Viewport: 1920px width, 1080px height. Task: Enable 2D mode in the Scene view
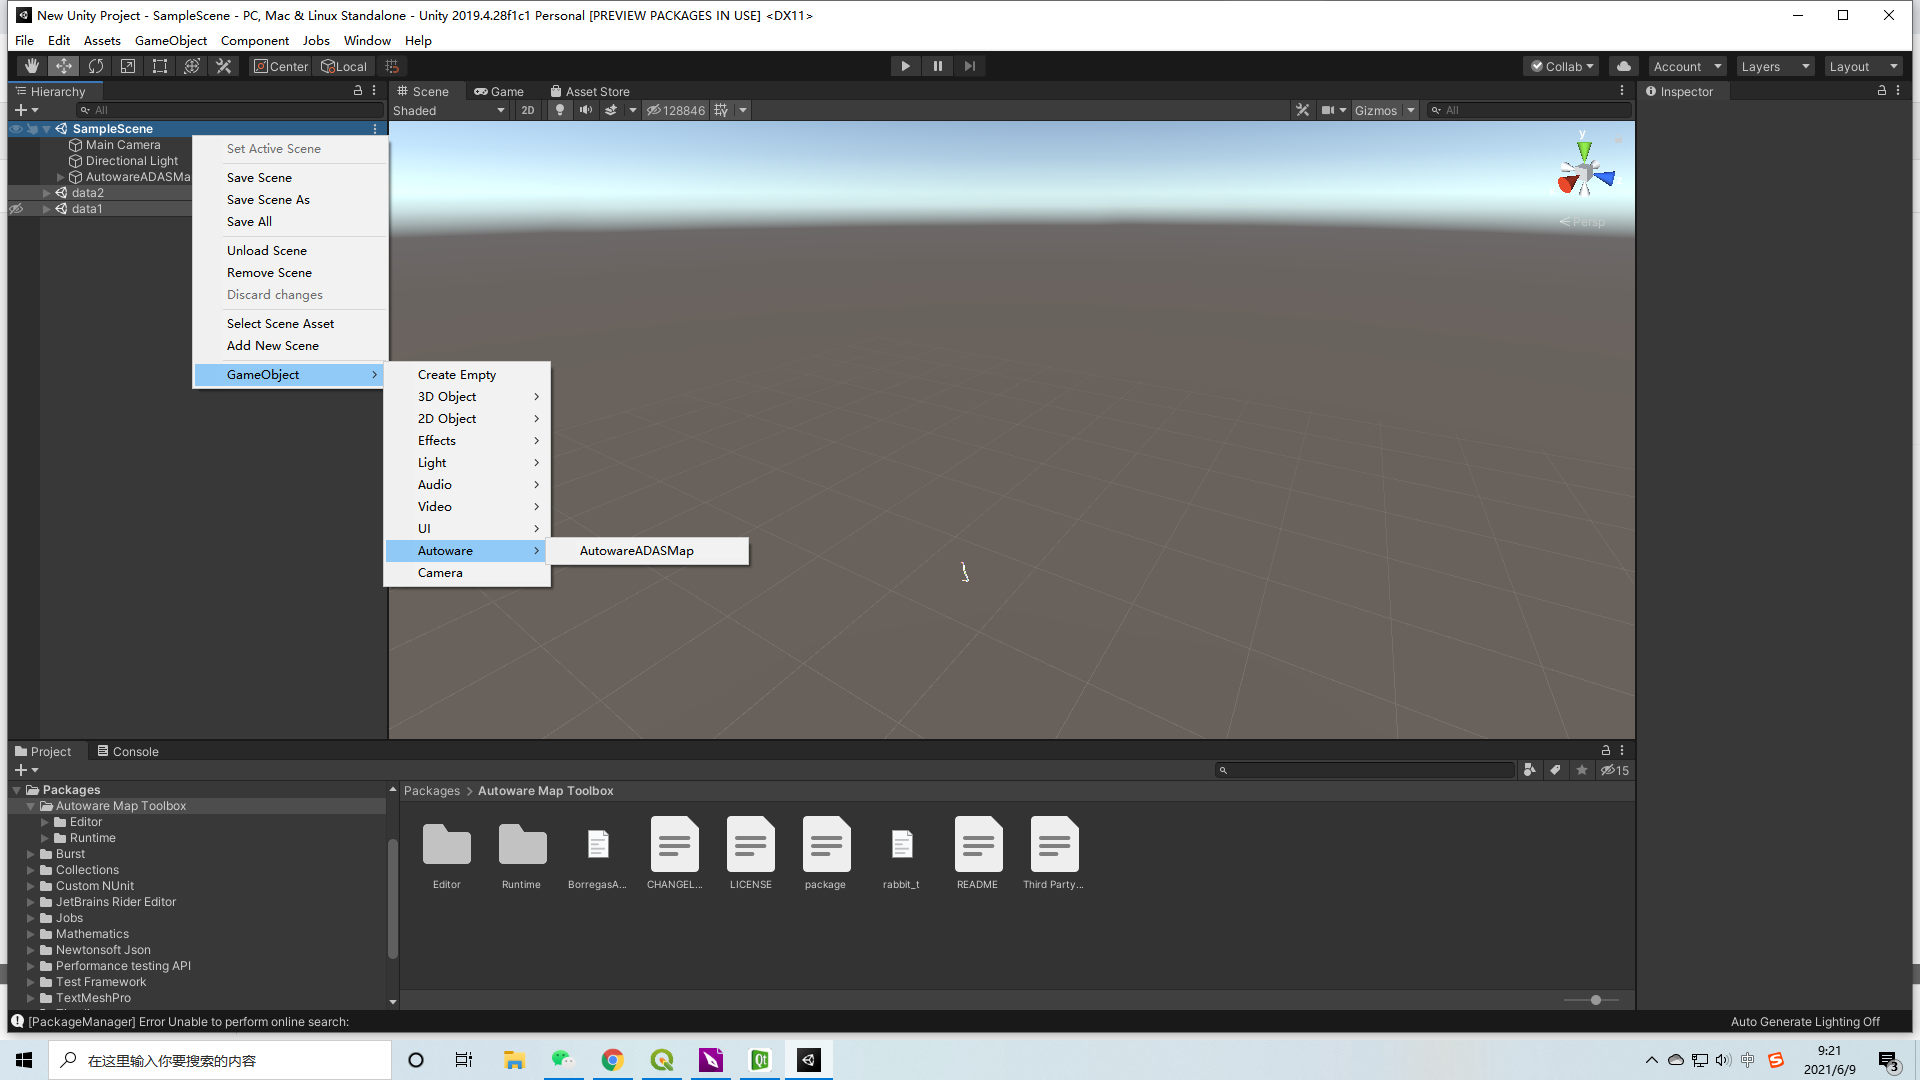[527, 110]
